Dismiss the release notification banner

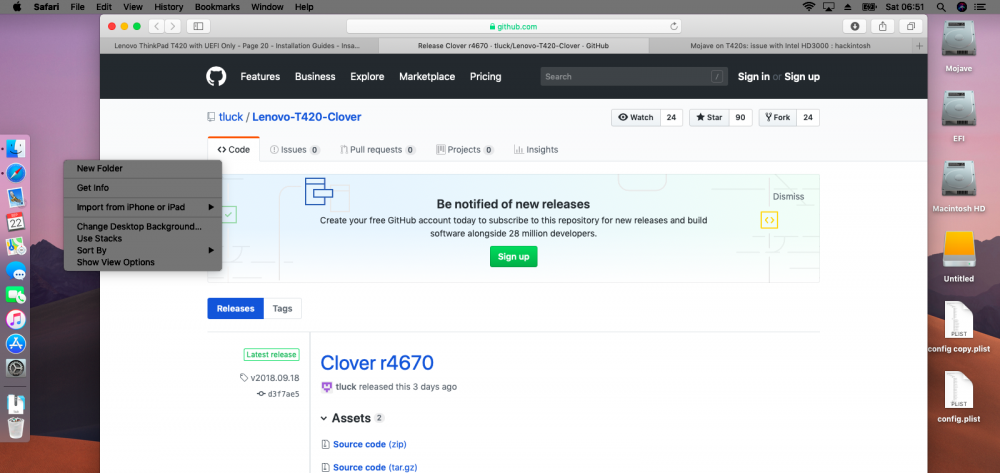coord(788,196)
